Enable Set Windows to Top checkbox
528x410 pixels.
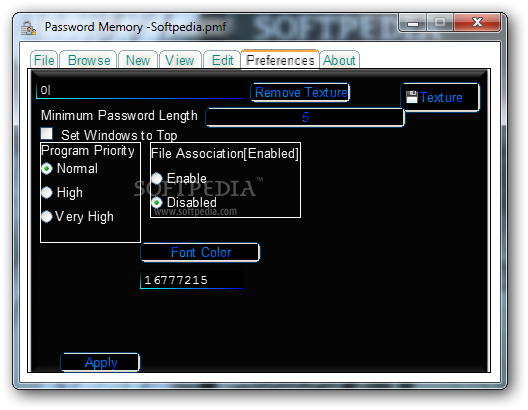[x=46, y=134]
